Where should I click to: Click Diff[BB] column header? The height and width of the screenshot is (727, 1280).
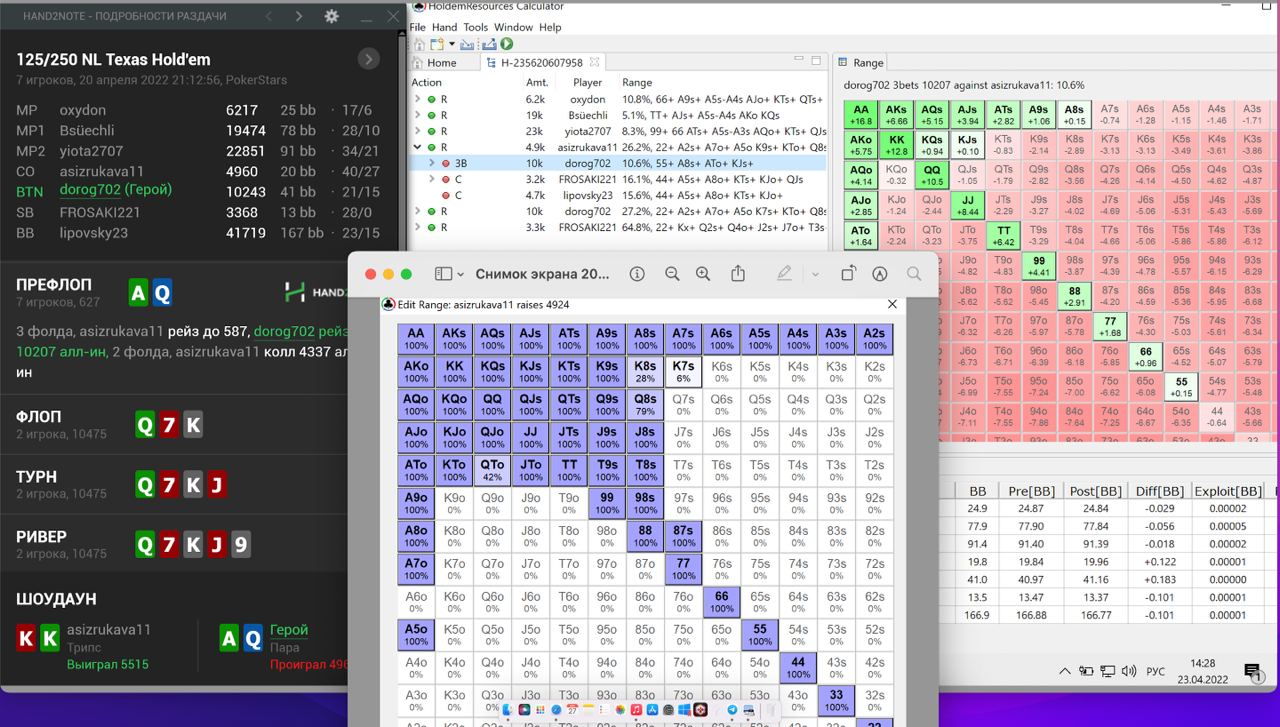pyautogui.click(x=1160, y=491)
